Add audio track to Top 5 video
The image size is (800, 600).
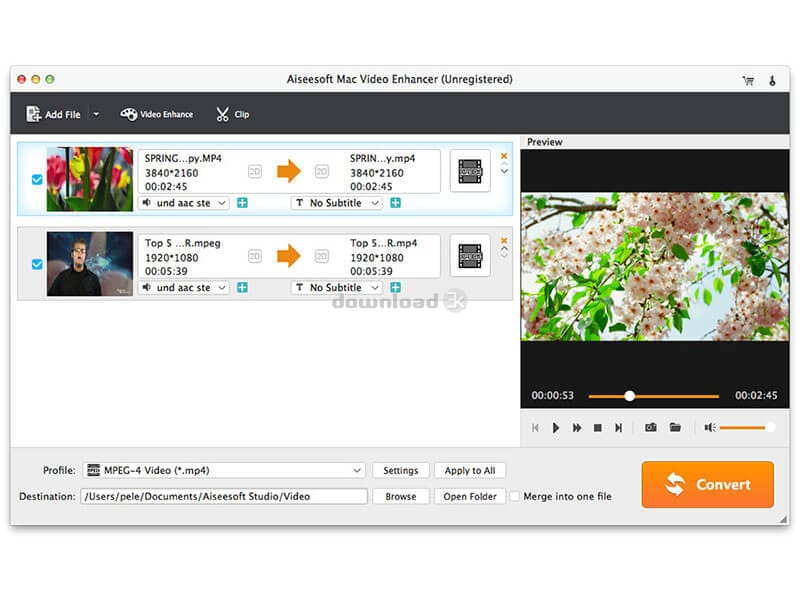click(x=242, y=288)
